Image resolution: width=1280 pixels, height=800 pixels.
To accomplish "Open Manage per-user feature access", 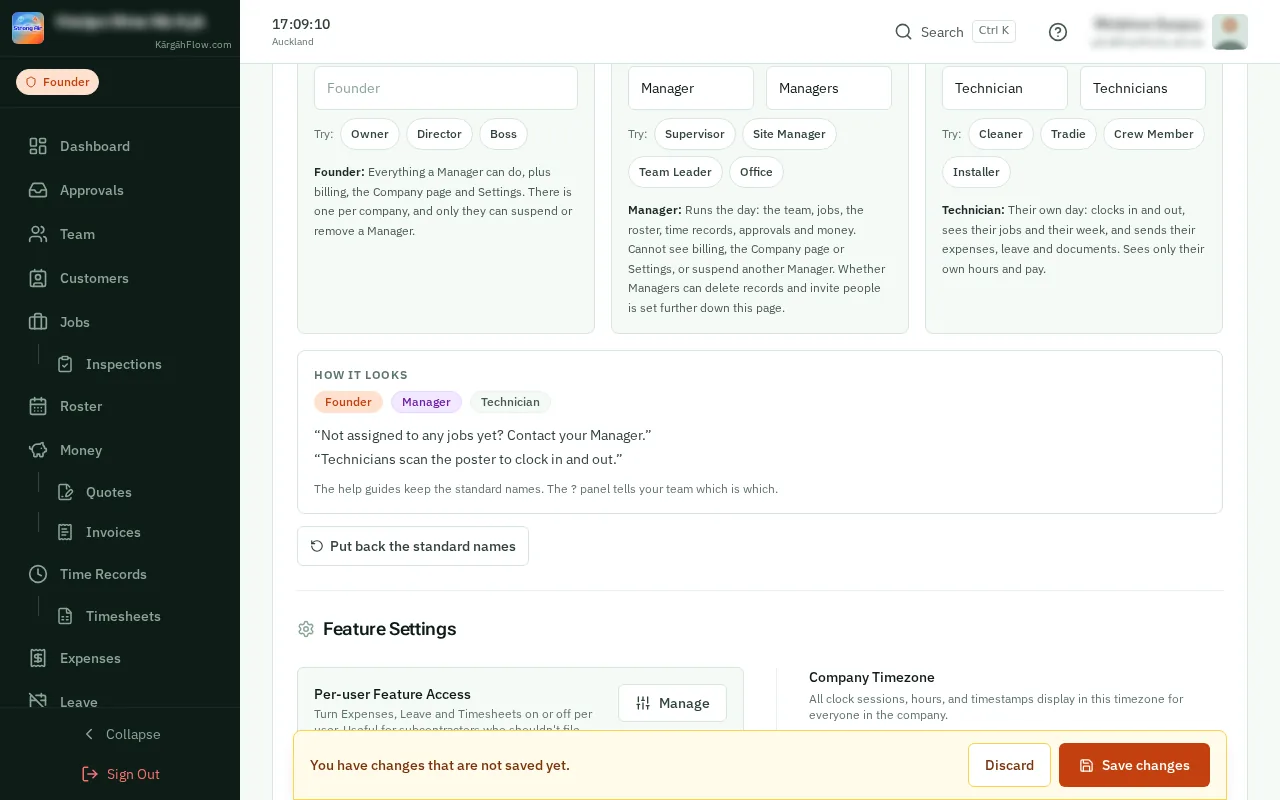I will (672, 703).
